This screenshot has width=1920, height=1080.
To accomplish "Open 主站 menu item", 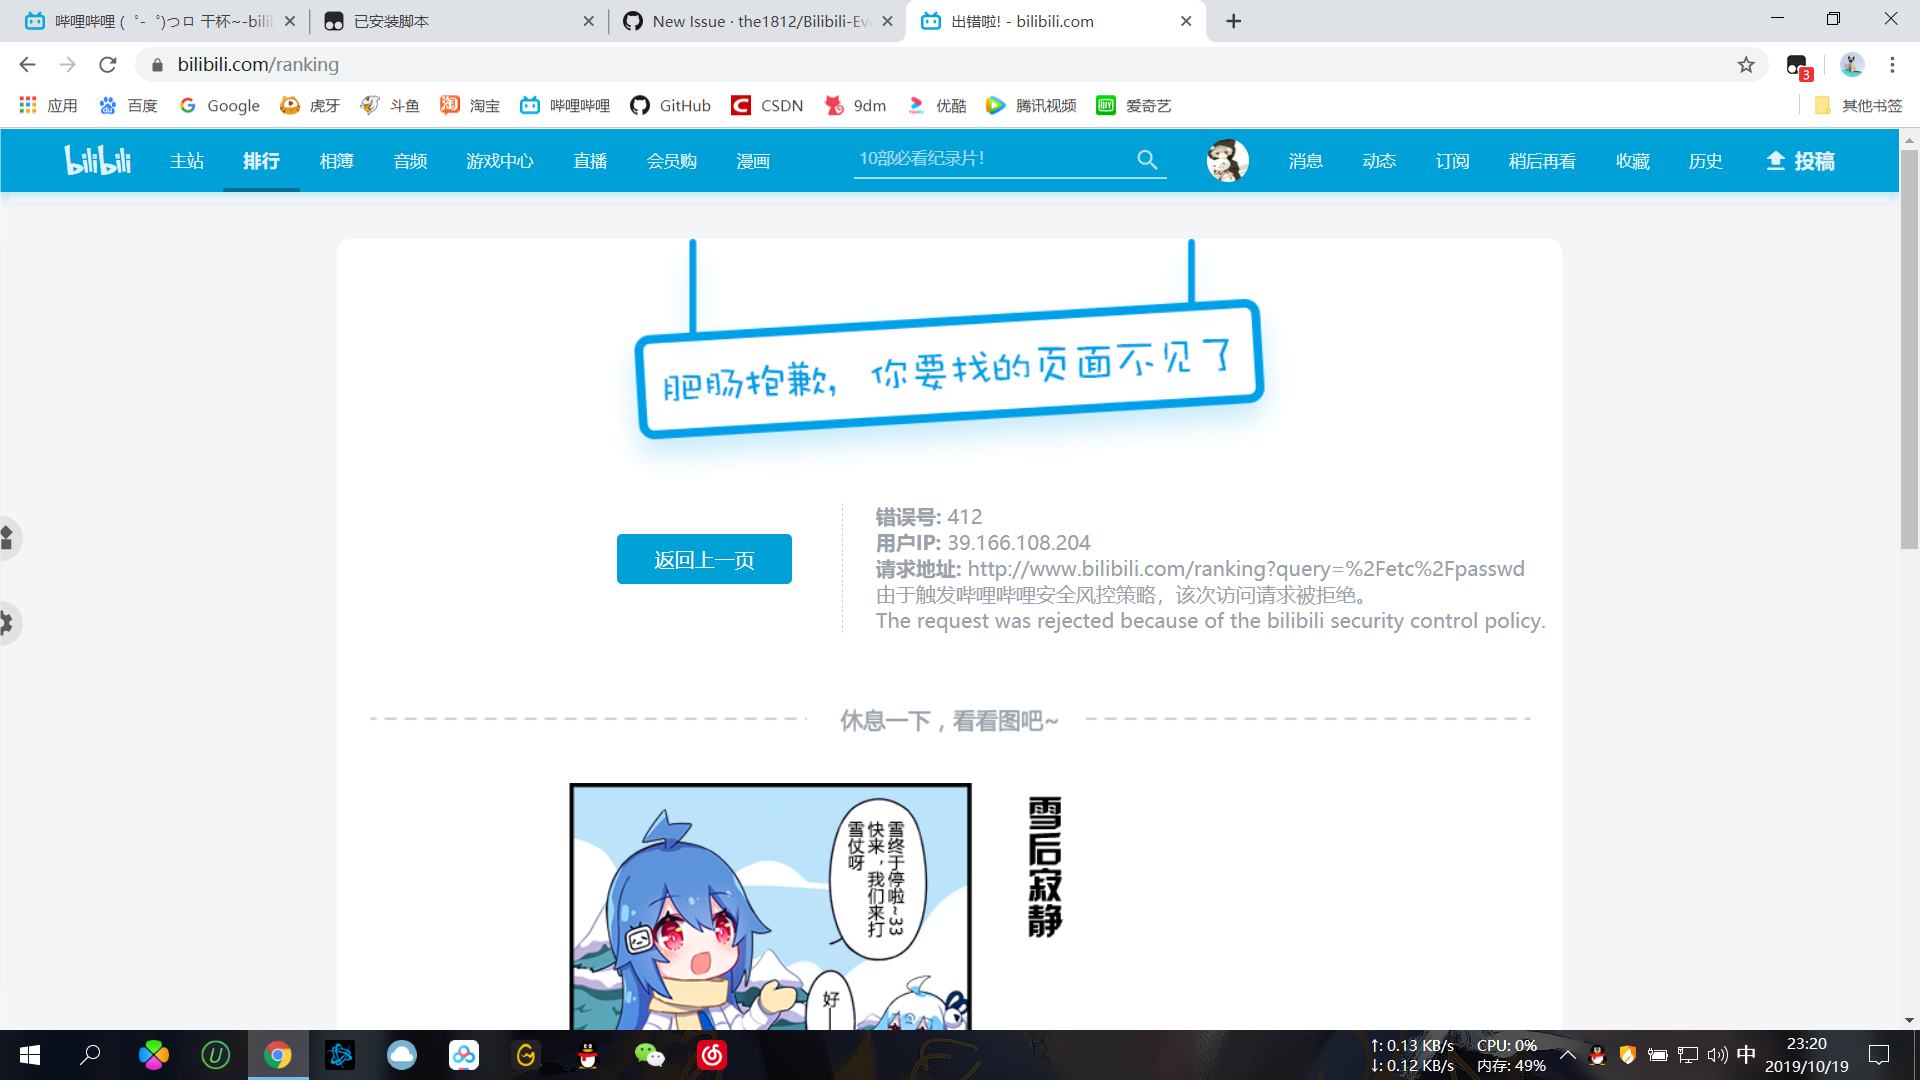I will (x=187, y=161).
